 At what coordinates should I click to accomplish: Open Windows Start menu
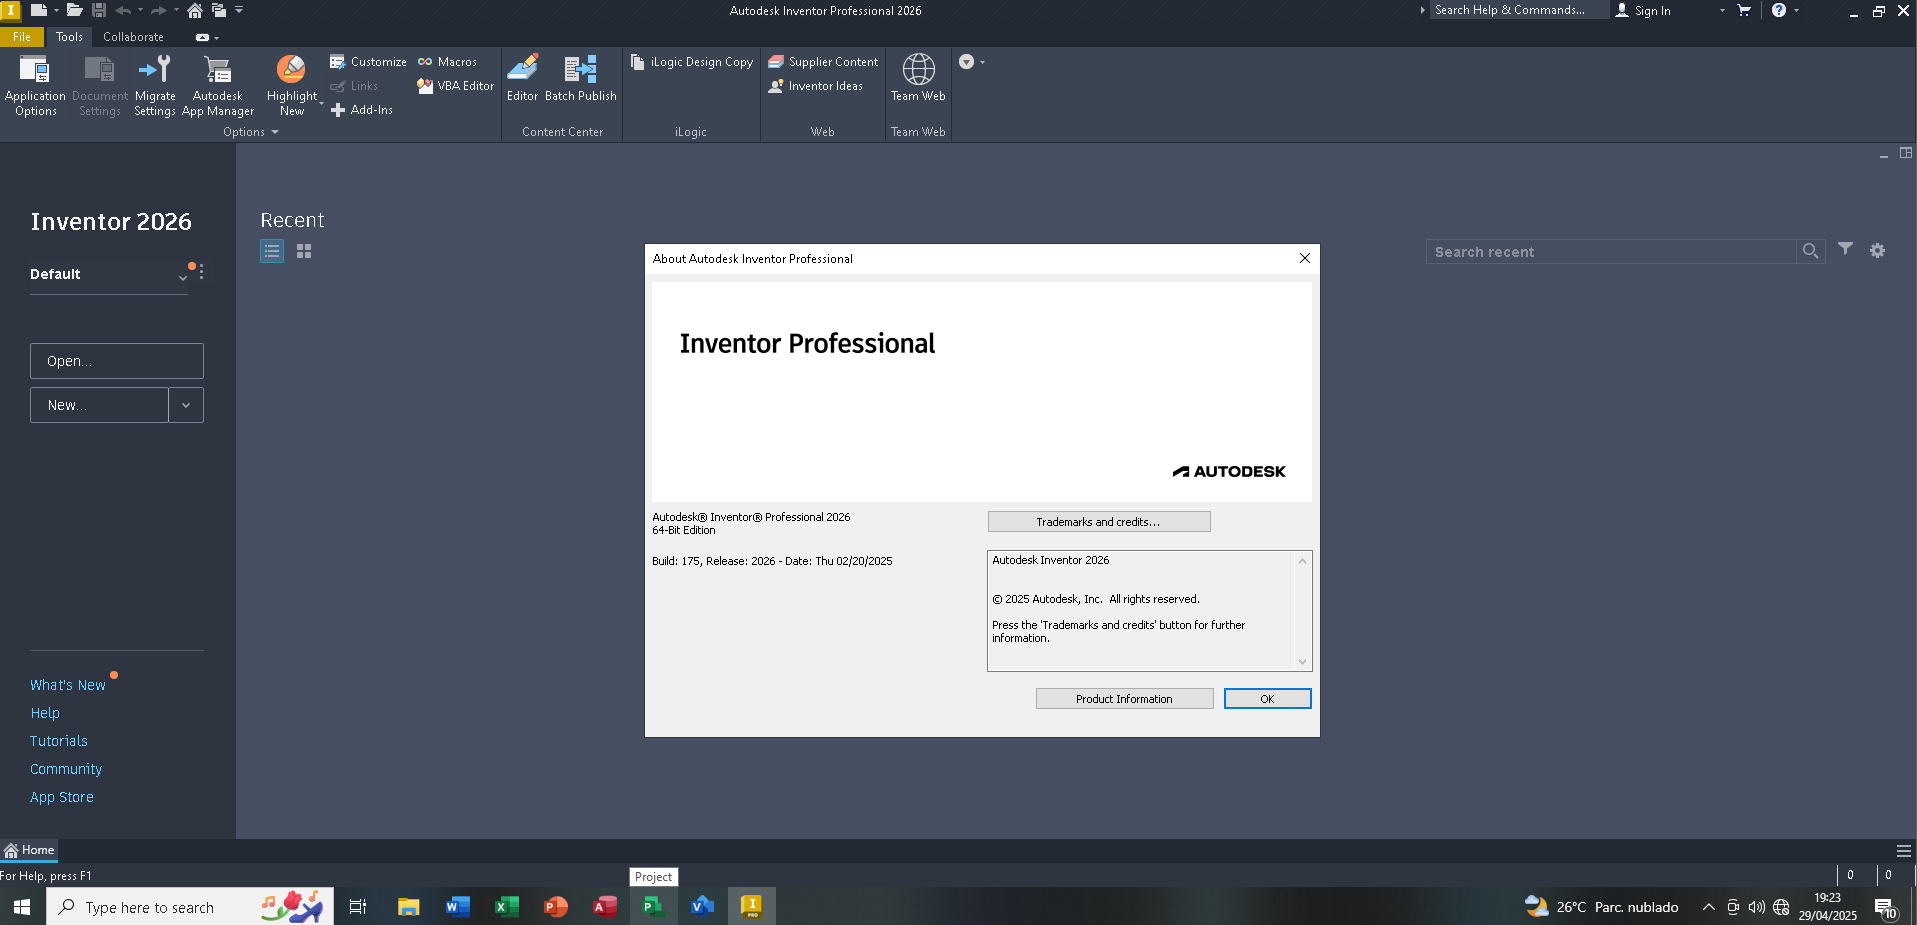(22, 907)
